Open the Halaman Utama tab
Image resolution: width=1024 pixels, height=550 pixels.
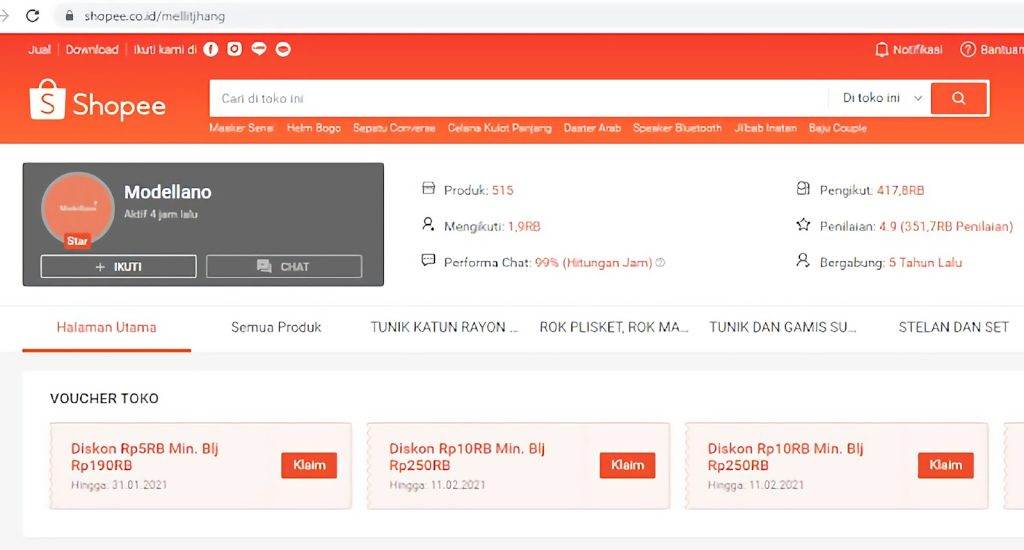click(106, 327)
